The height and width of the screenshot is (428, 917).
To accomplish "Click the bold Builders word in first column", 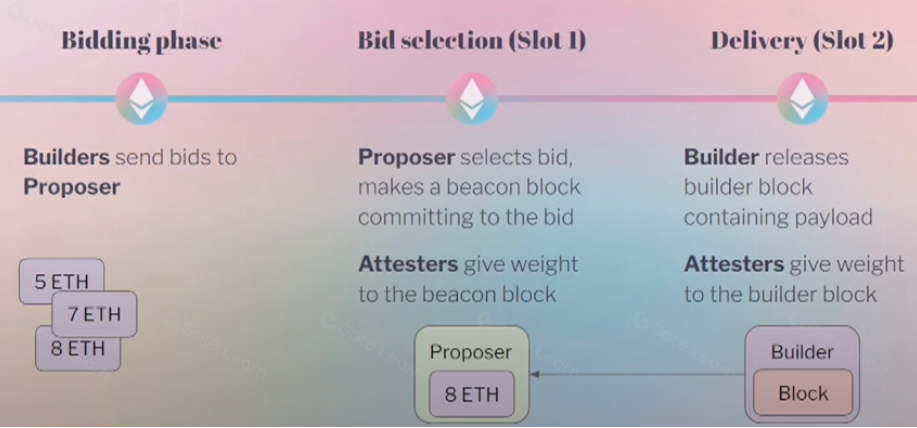I will click(67, 157).
